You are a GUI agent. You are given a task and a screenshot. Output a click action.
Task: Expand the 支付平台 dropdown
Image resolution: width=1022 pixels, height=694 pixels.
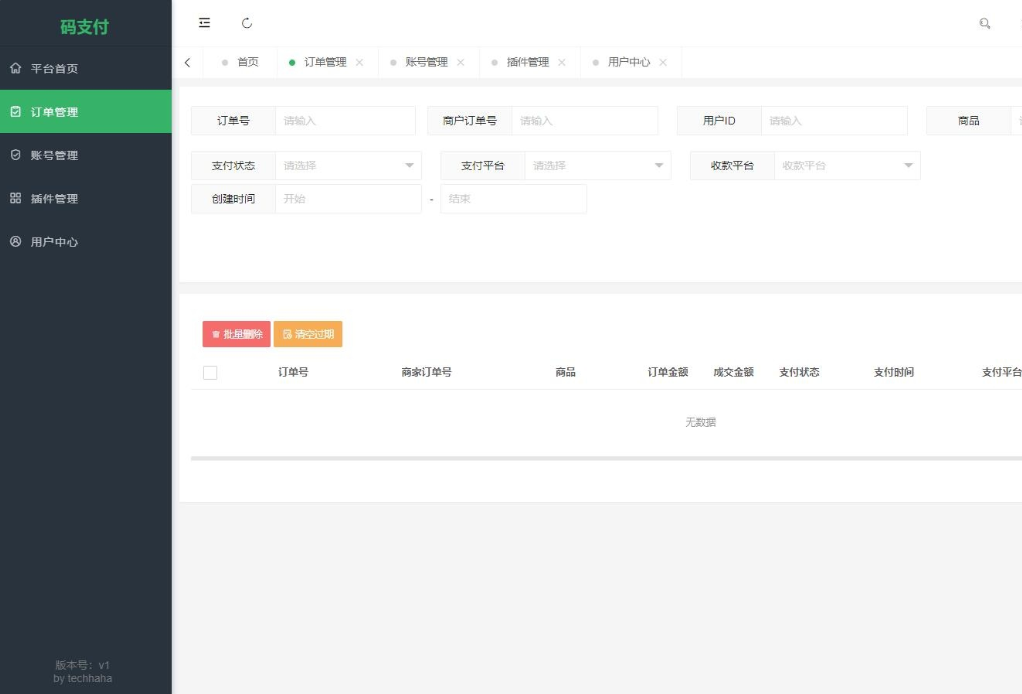pos(598,166)
